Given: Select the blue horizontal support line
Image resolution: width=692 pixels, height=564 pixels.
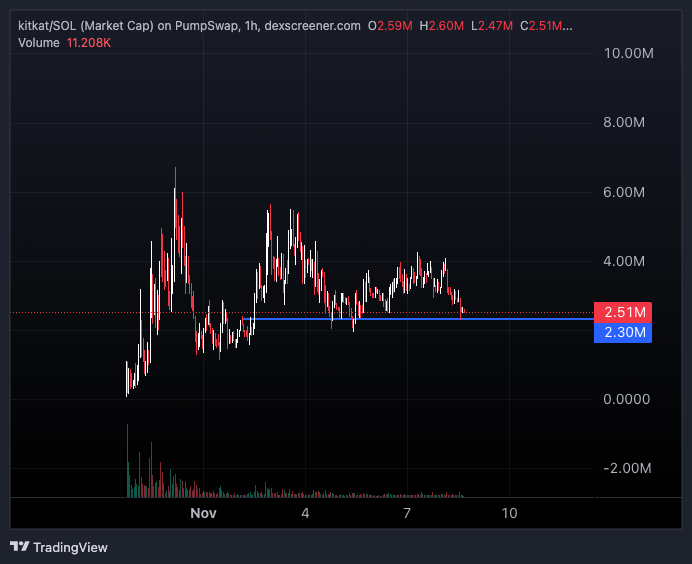Looking at the screenshot, I should point(418,319).
